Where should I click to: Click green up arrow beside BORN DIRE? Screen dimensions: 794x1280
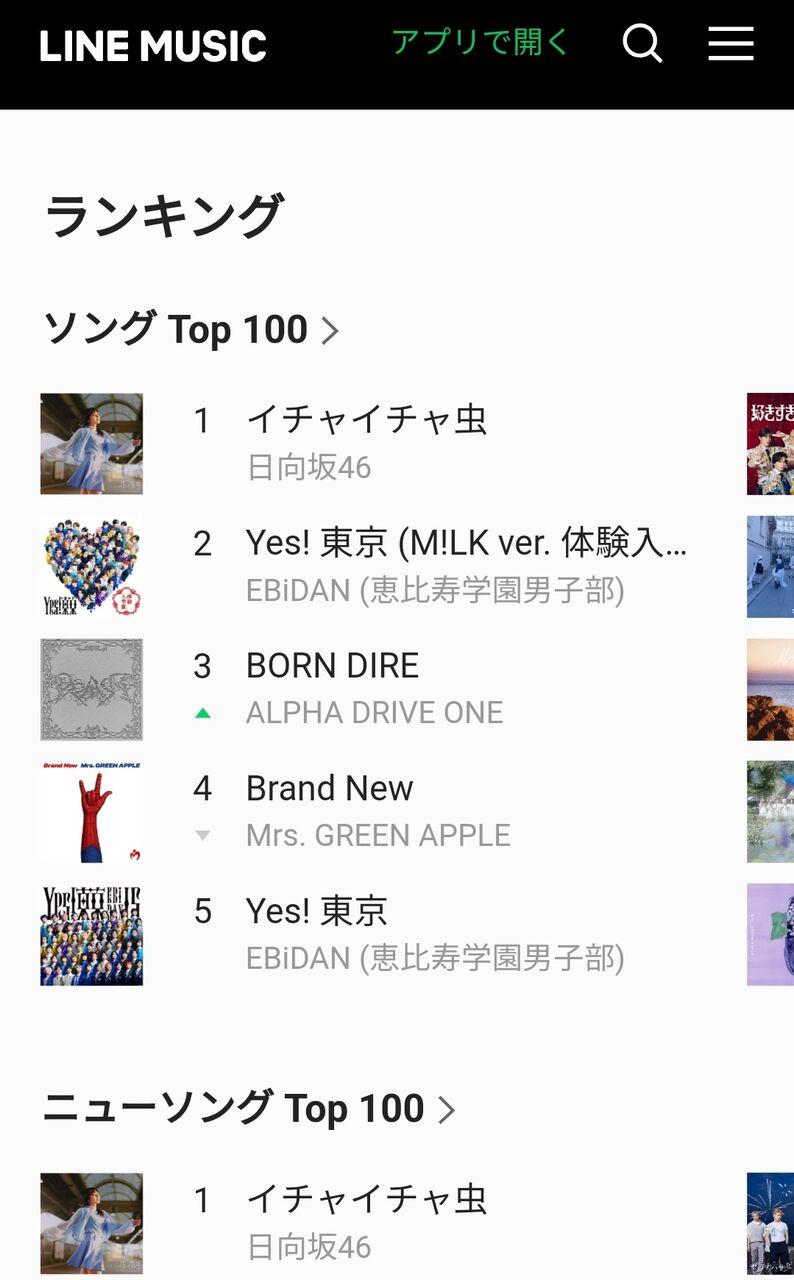tap(203, 713)
